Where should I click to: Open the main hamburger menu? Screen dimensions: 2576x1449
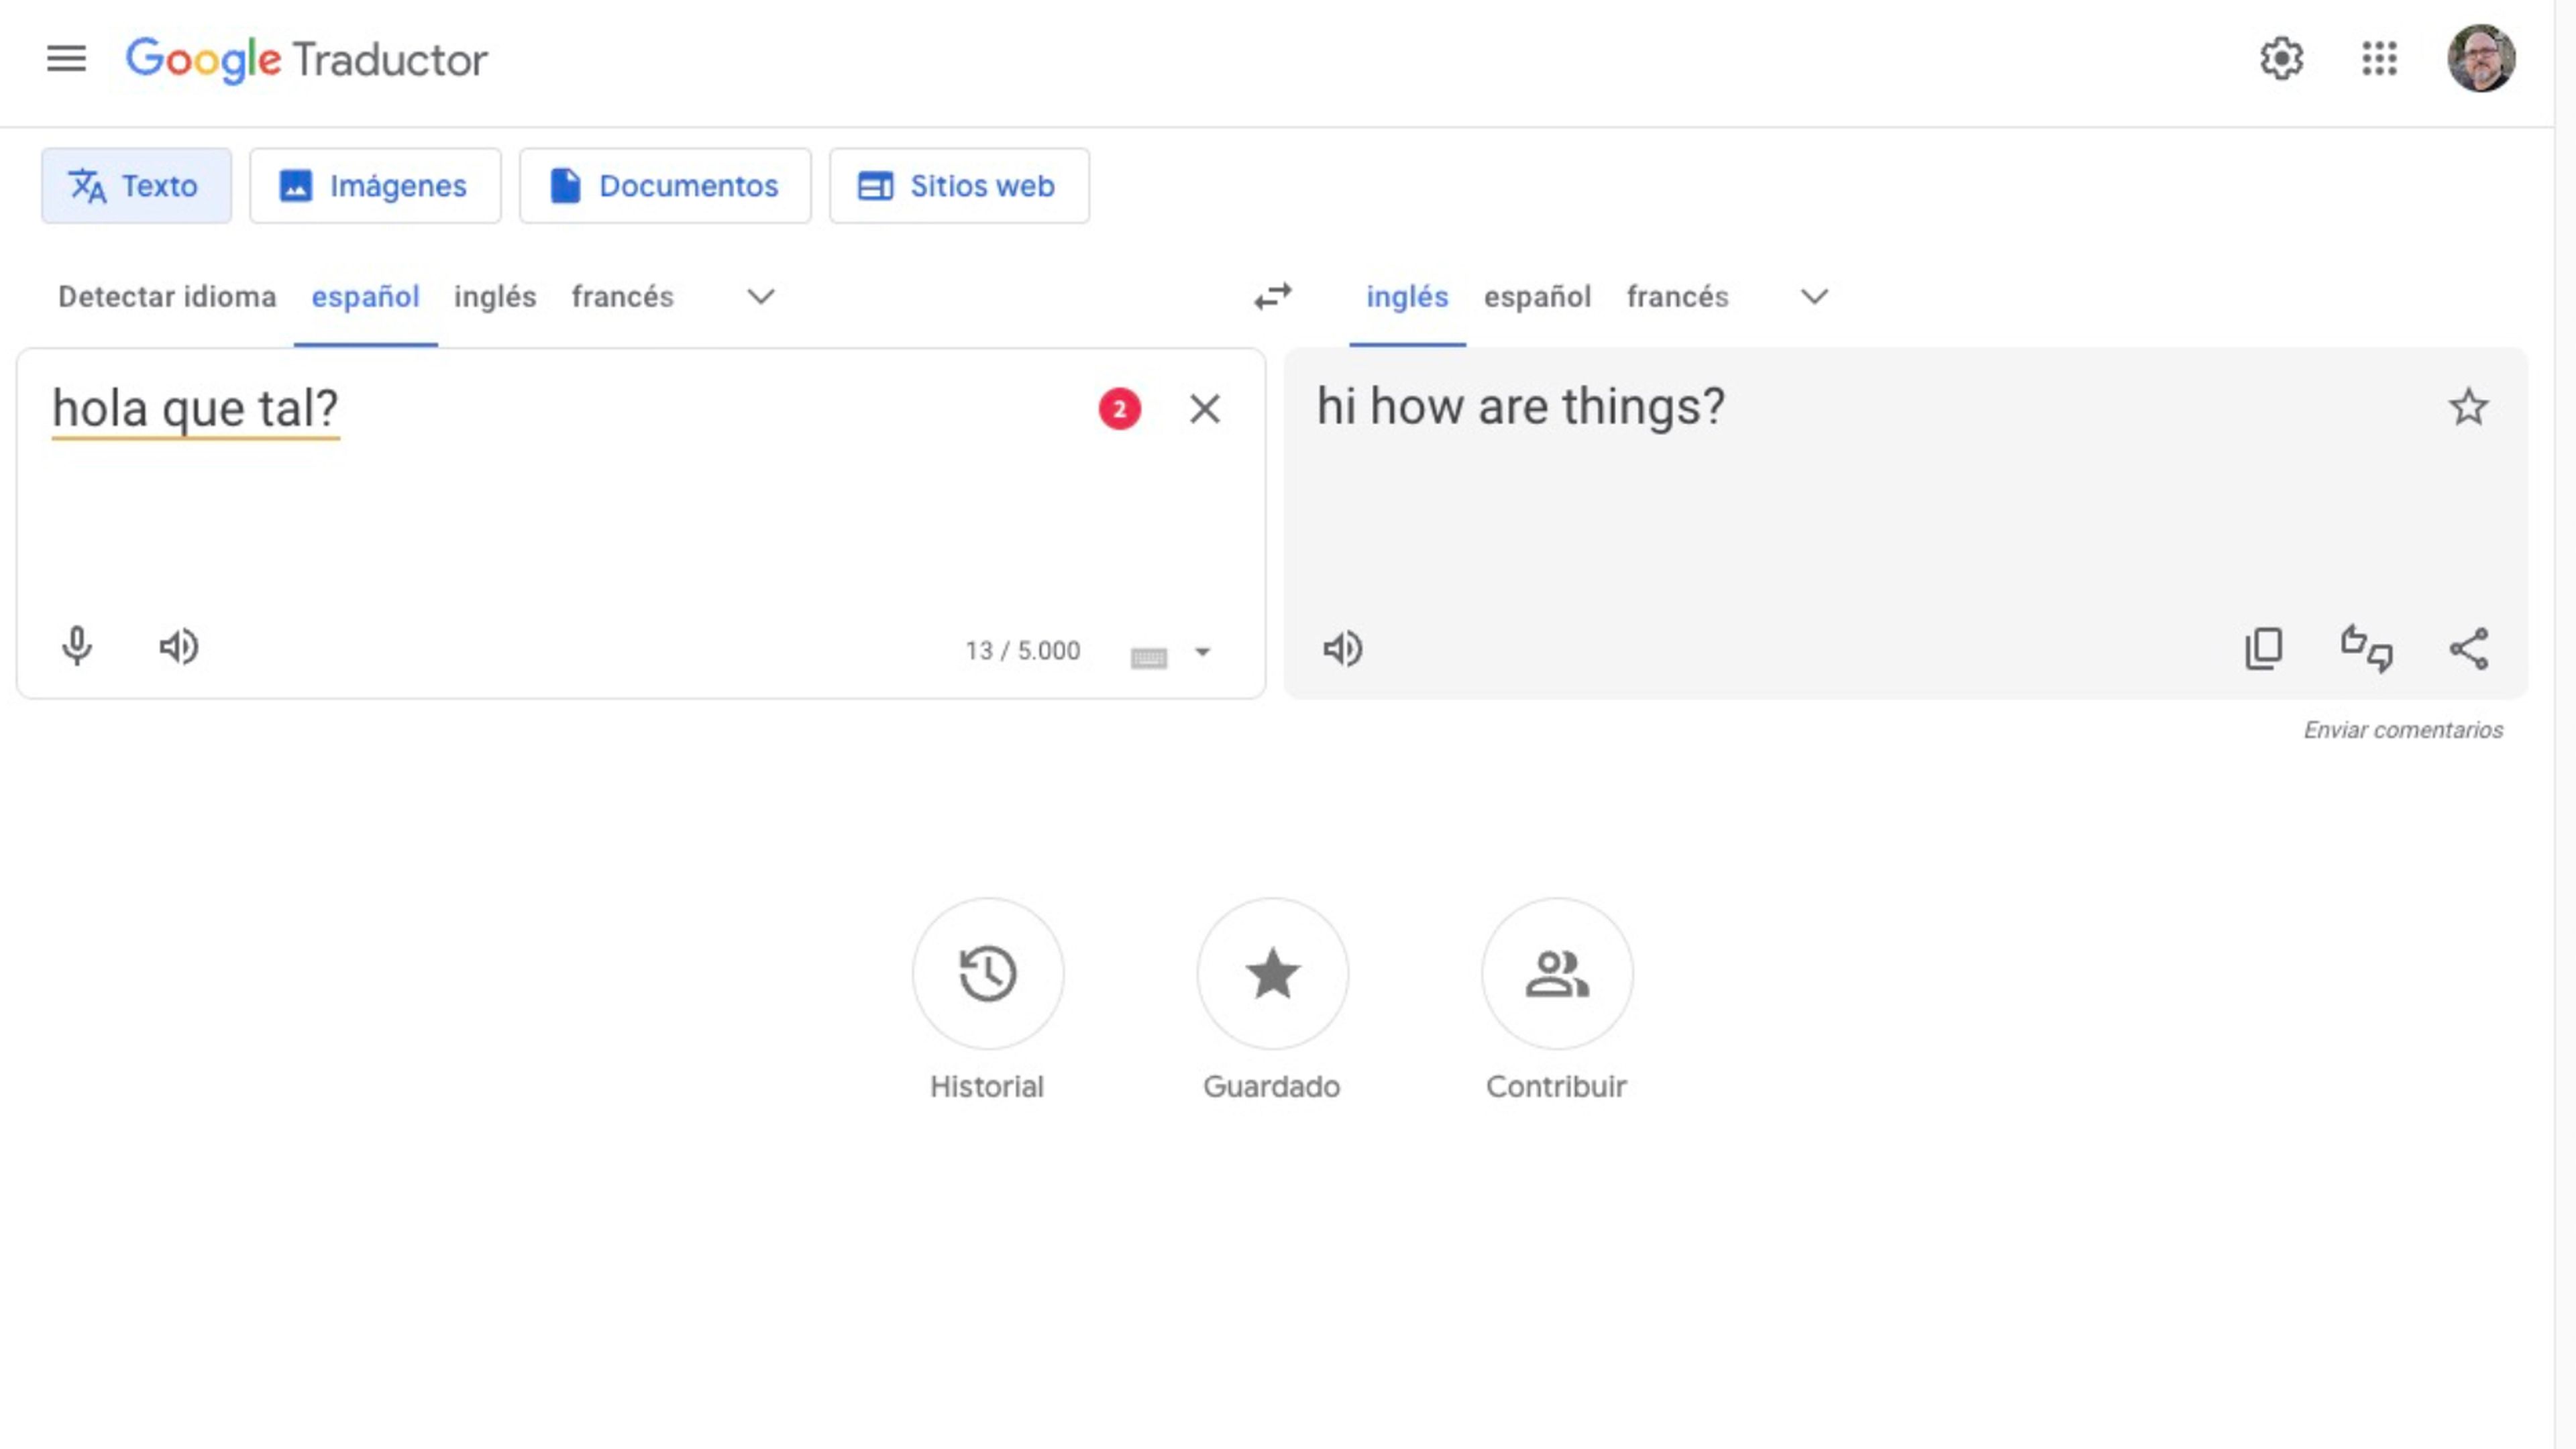(x=66, y=59)
